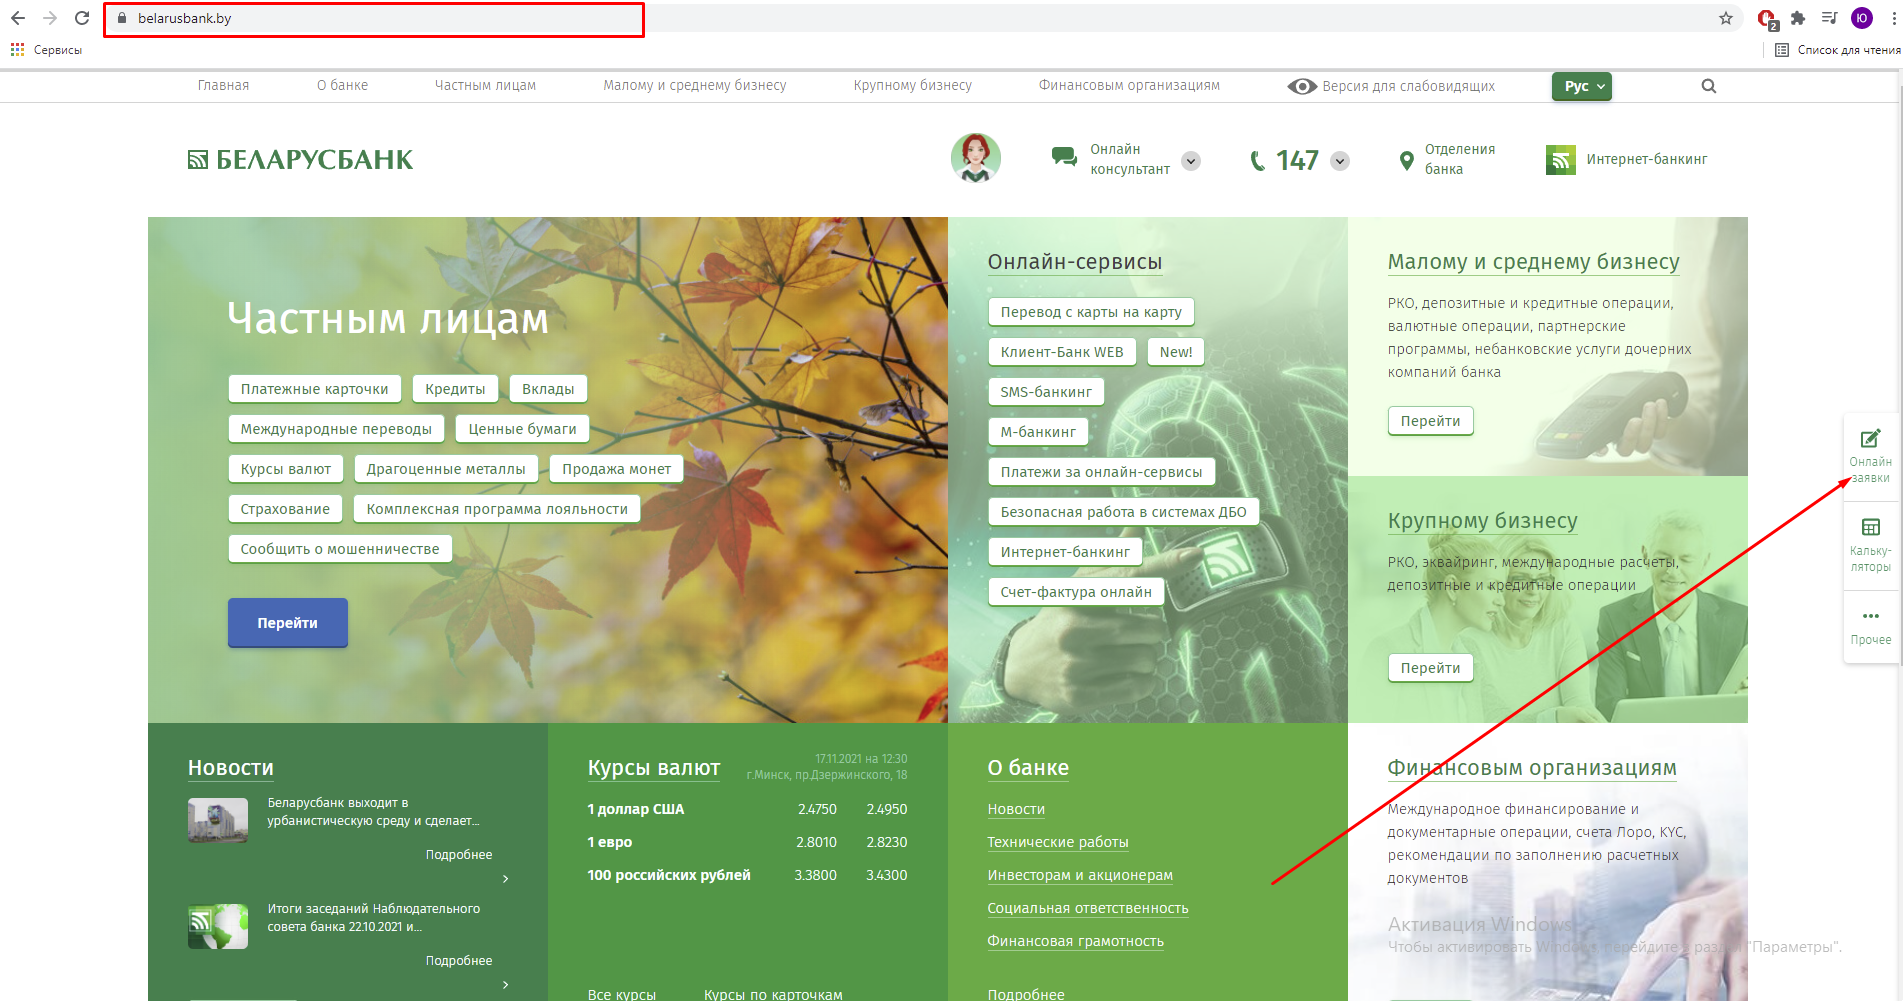Click the Драгоценные металлы button
Viewport: 1903px width, 1001px height.
coord(446,469)
